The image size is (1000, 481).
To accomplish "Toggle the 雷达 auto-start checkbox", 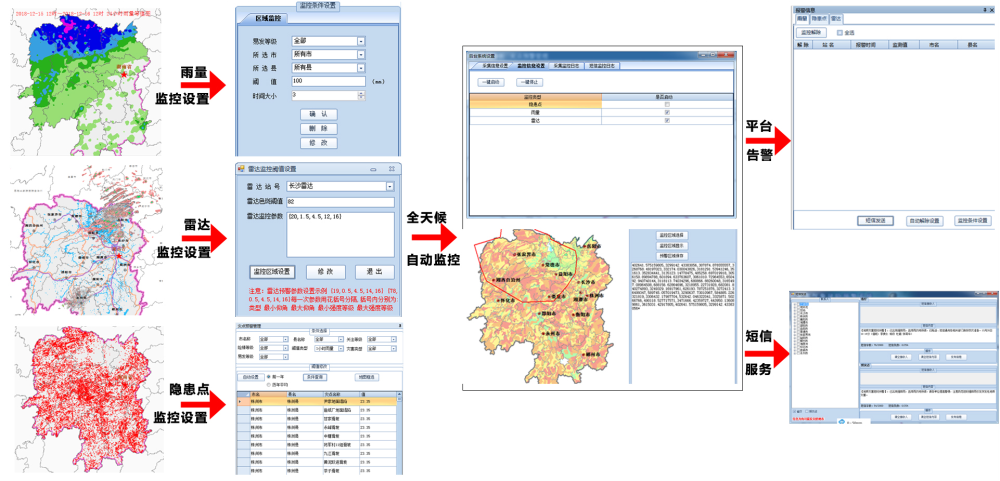I will [x=666, y=120].
